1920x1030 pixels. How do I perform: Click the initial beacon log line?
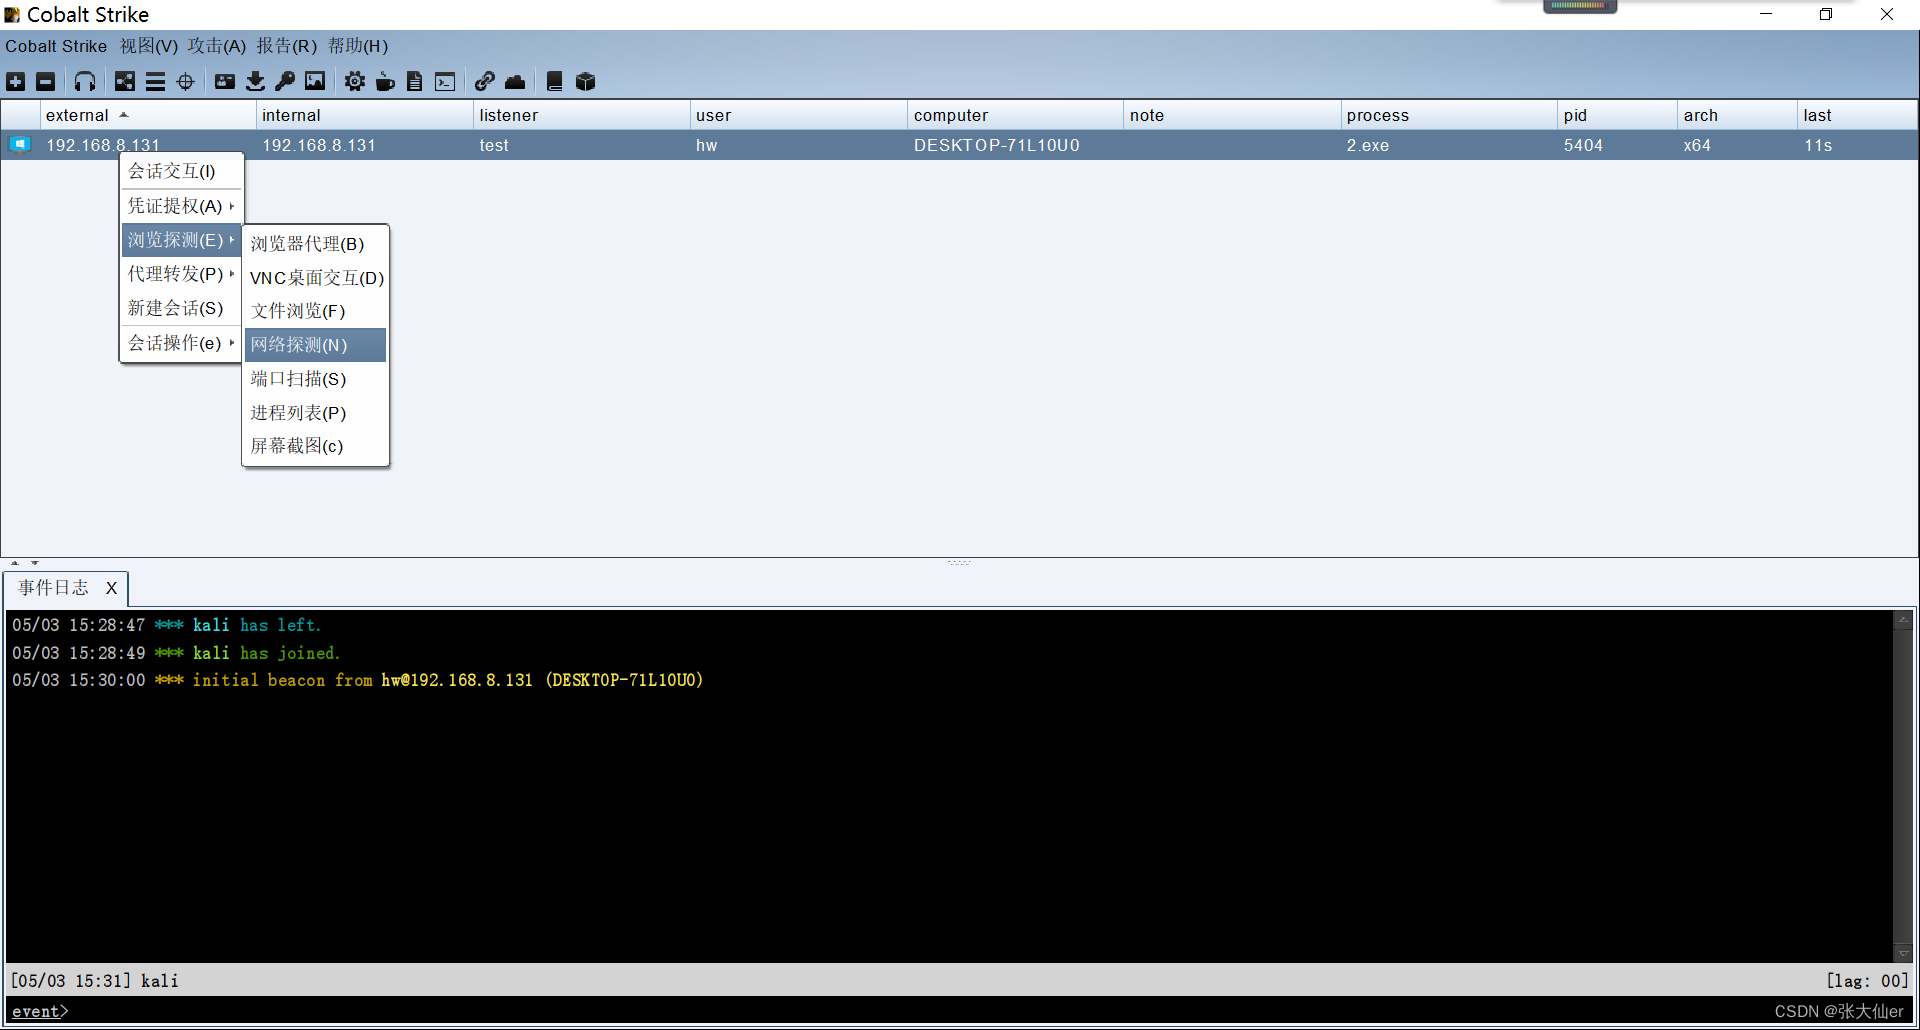coord(357,680)
